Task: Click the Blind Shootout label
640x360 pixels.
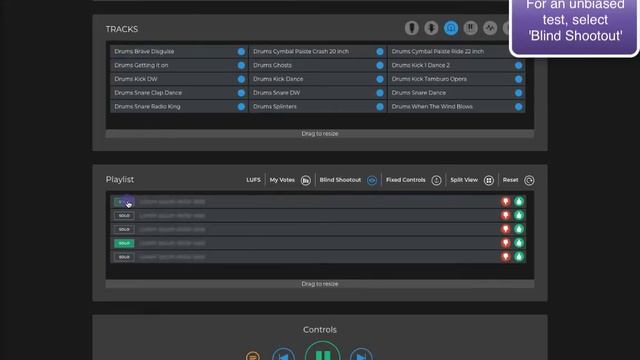Action: (340, 180)
